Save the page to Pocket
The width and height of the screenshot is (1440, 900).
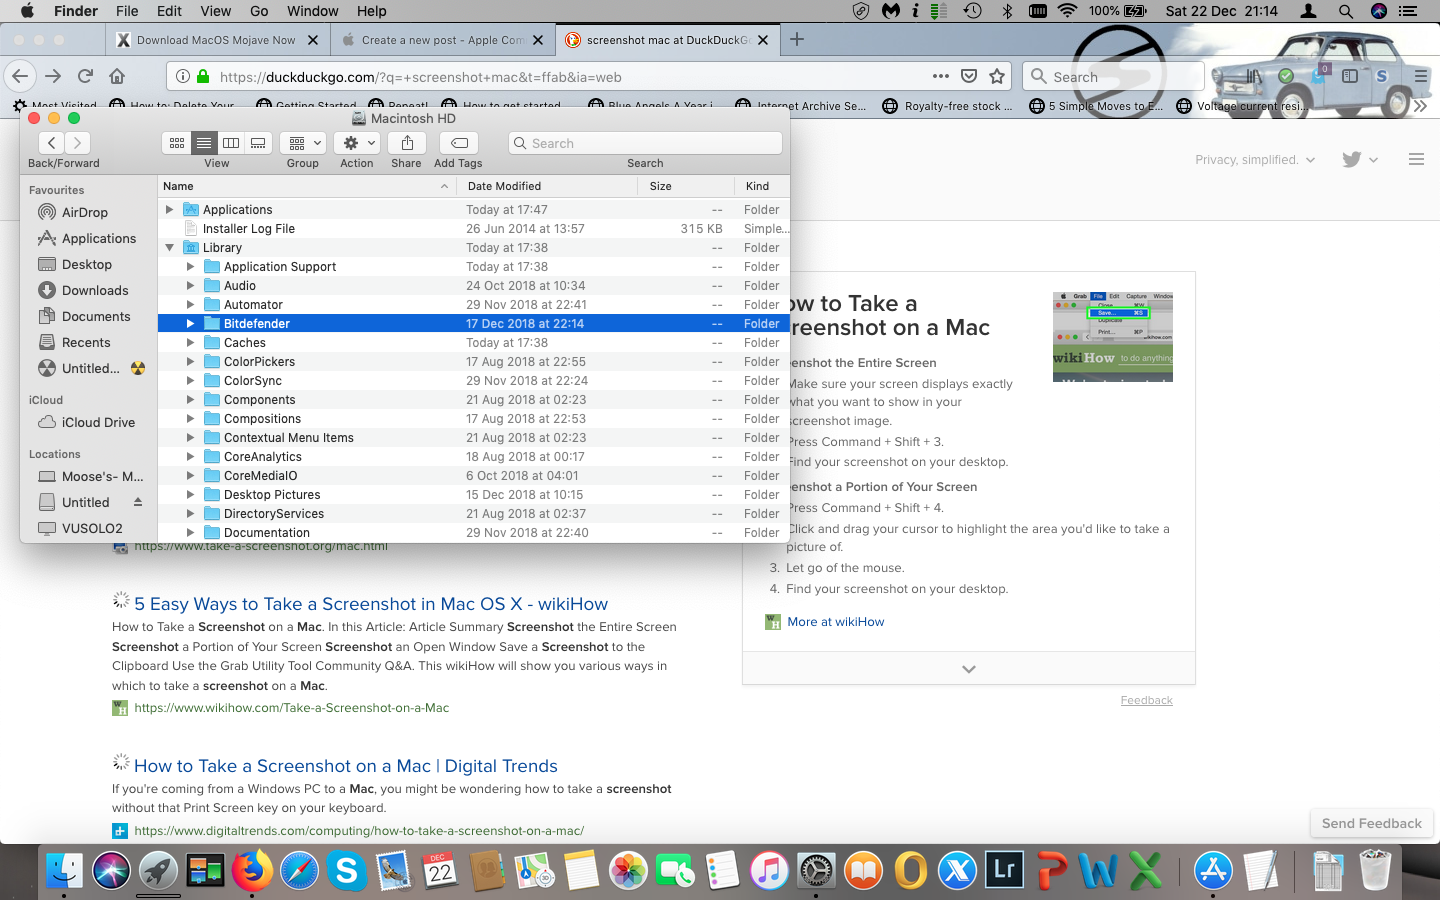[969, 76]
